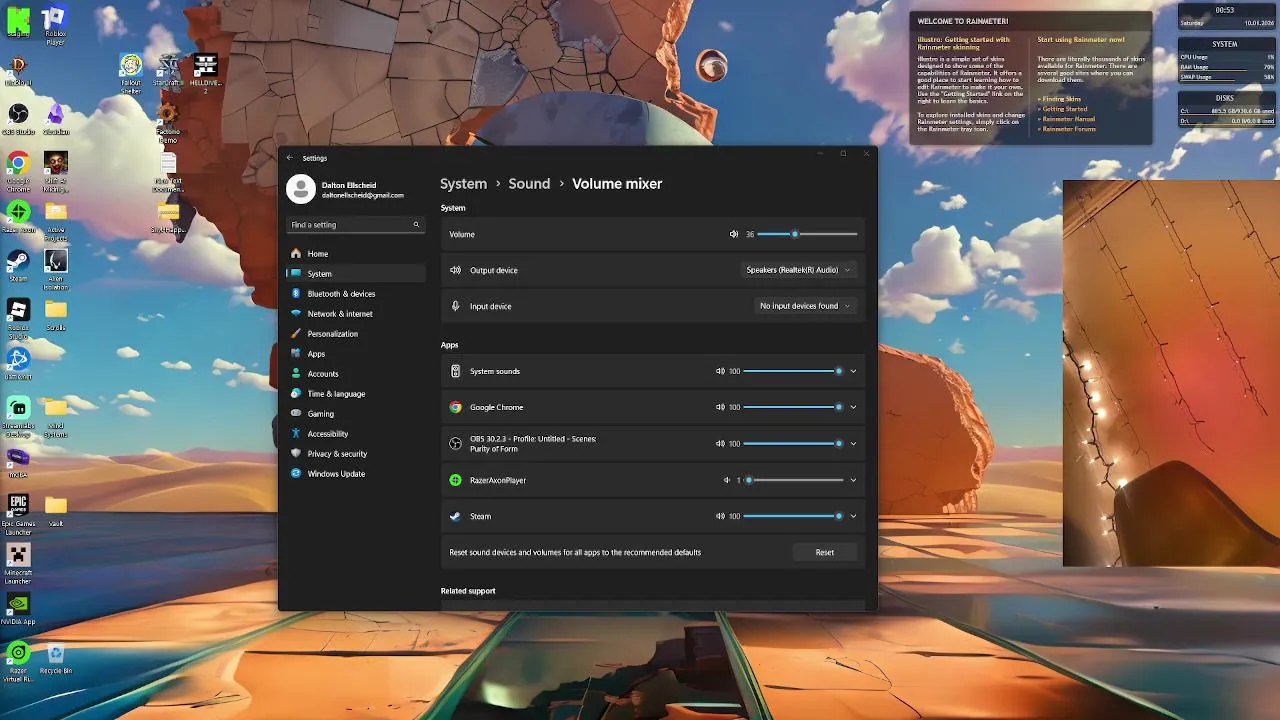The height and width of the screenshot is (720, 1280).
Task: Open Rainmeter Finding Skins link
Action: tap(1061, 99)
